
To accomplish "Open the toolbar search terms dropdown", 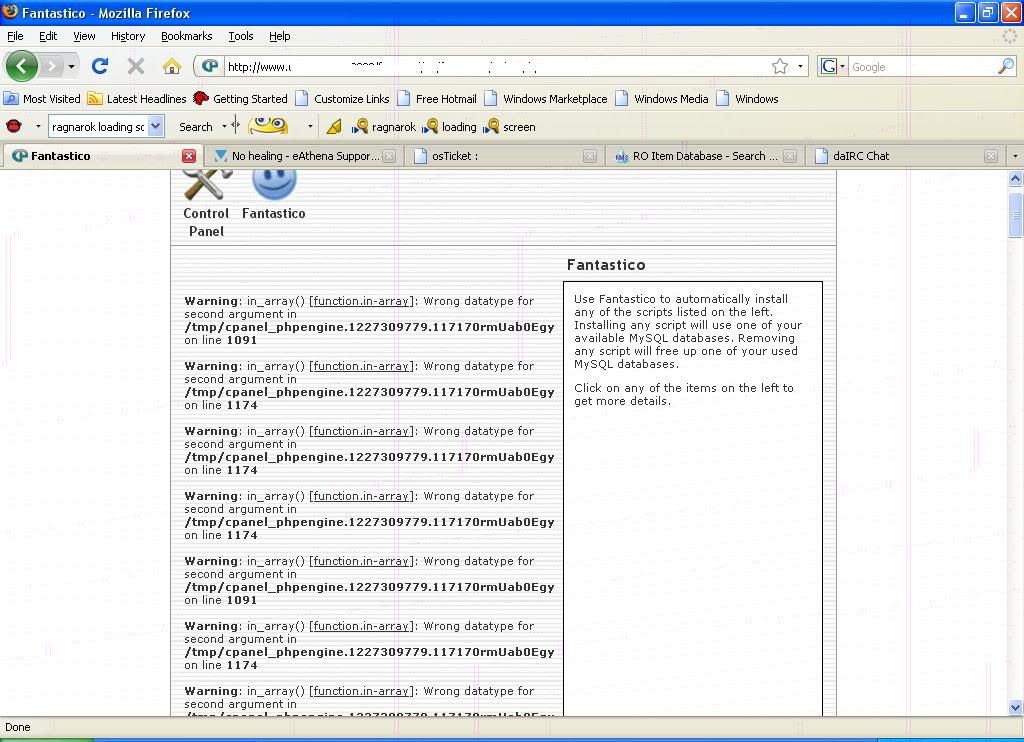I will 155,127.
